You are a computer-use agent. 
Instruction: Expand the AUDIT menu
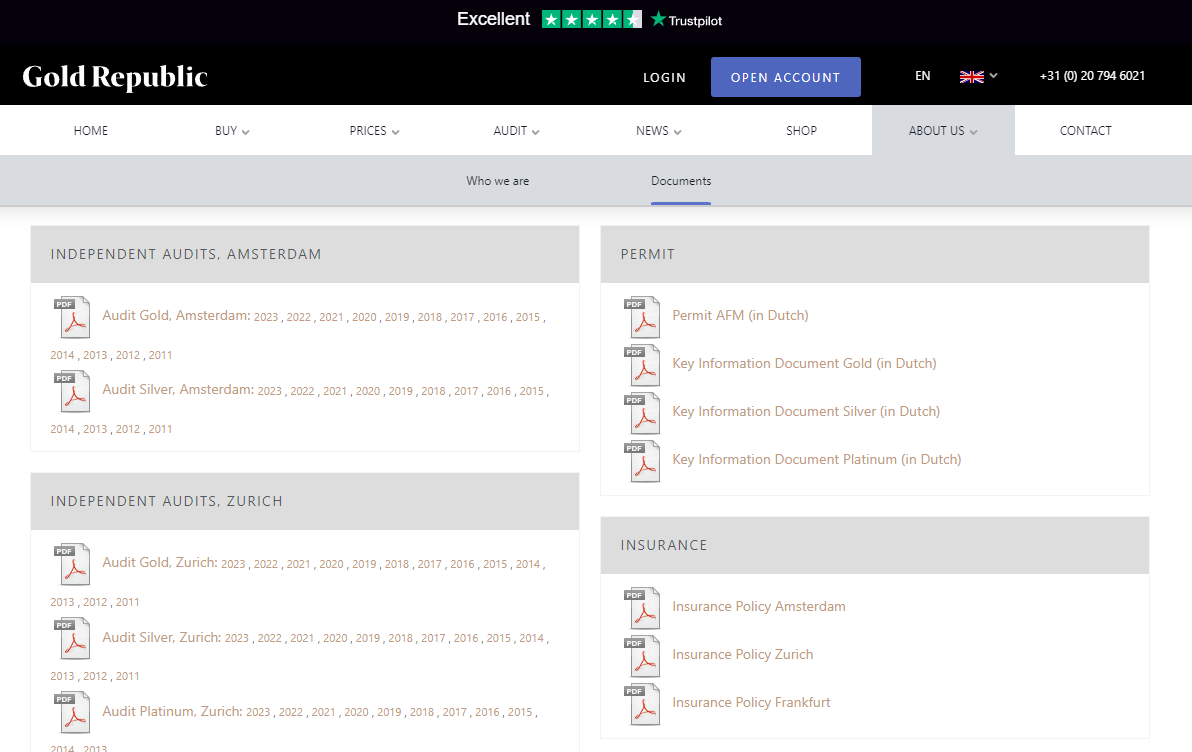click(516, 131)
